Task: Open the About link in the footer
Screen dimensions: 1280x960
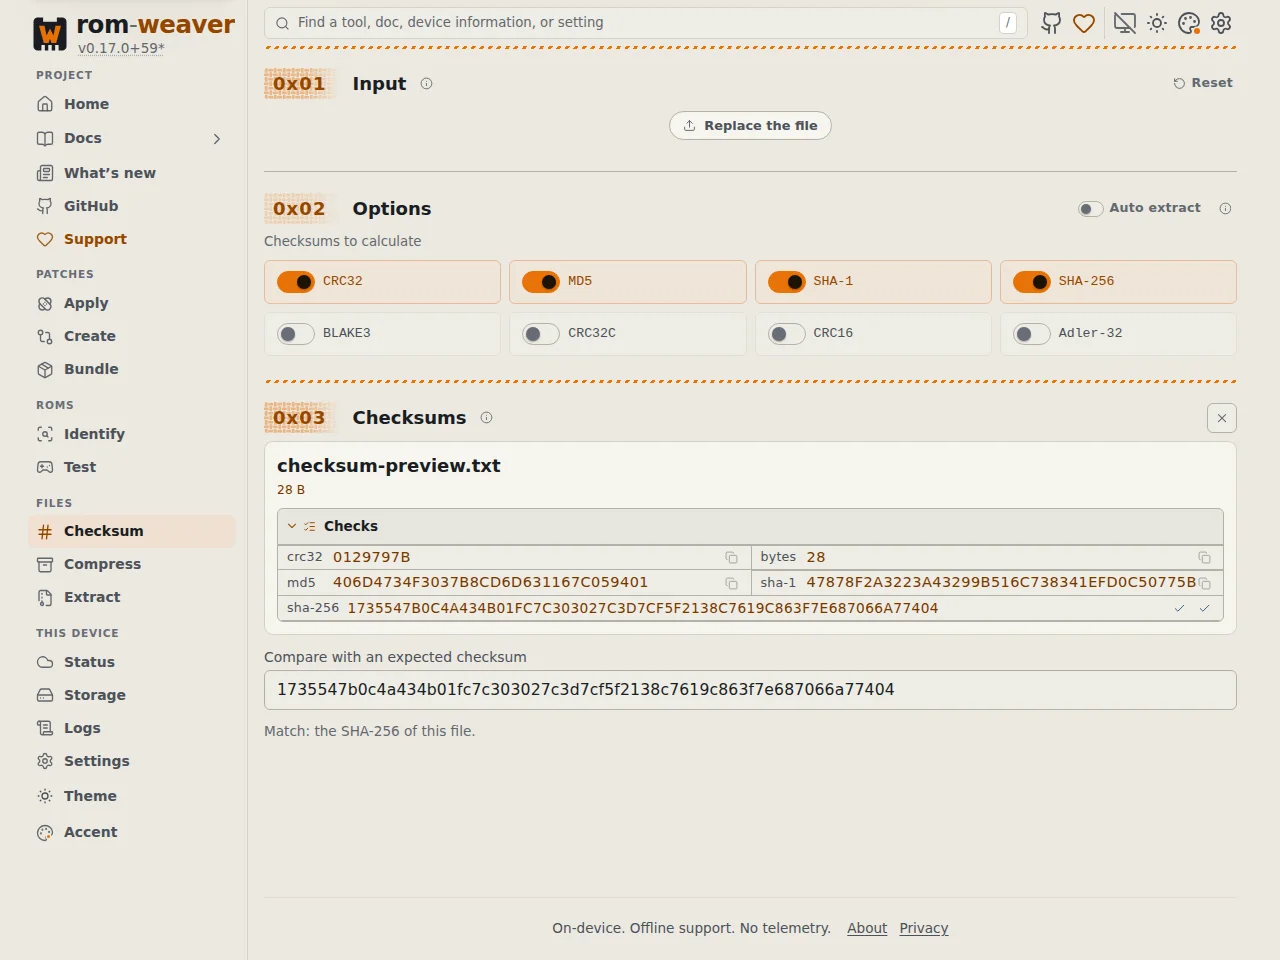Action: point(867,928)
